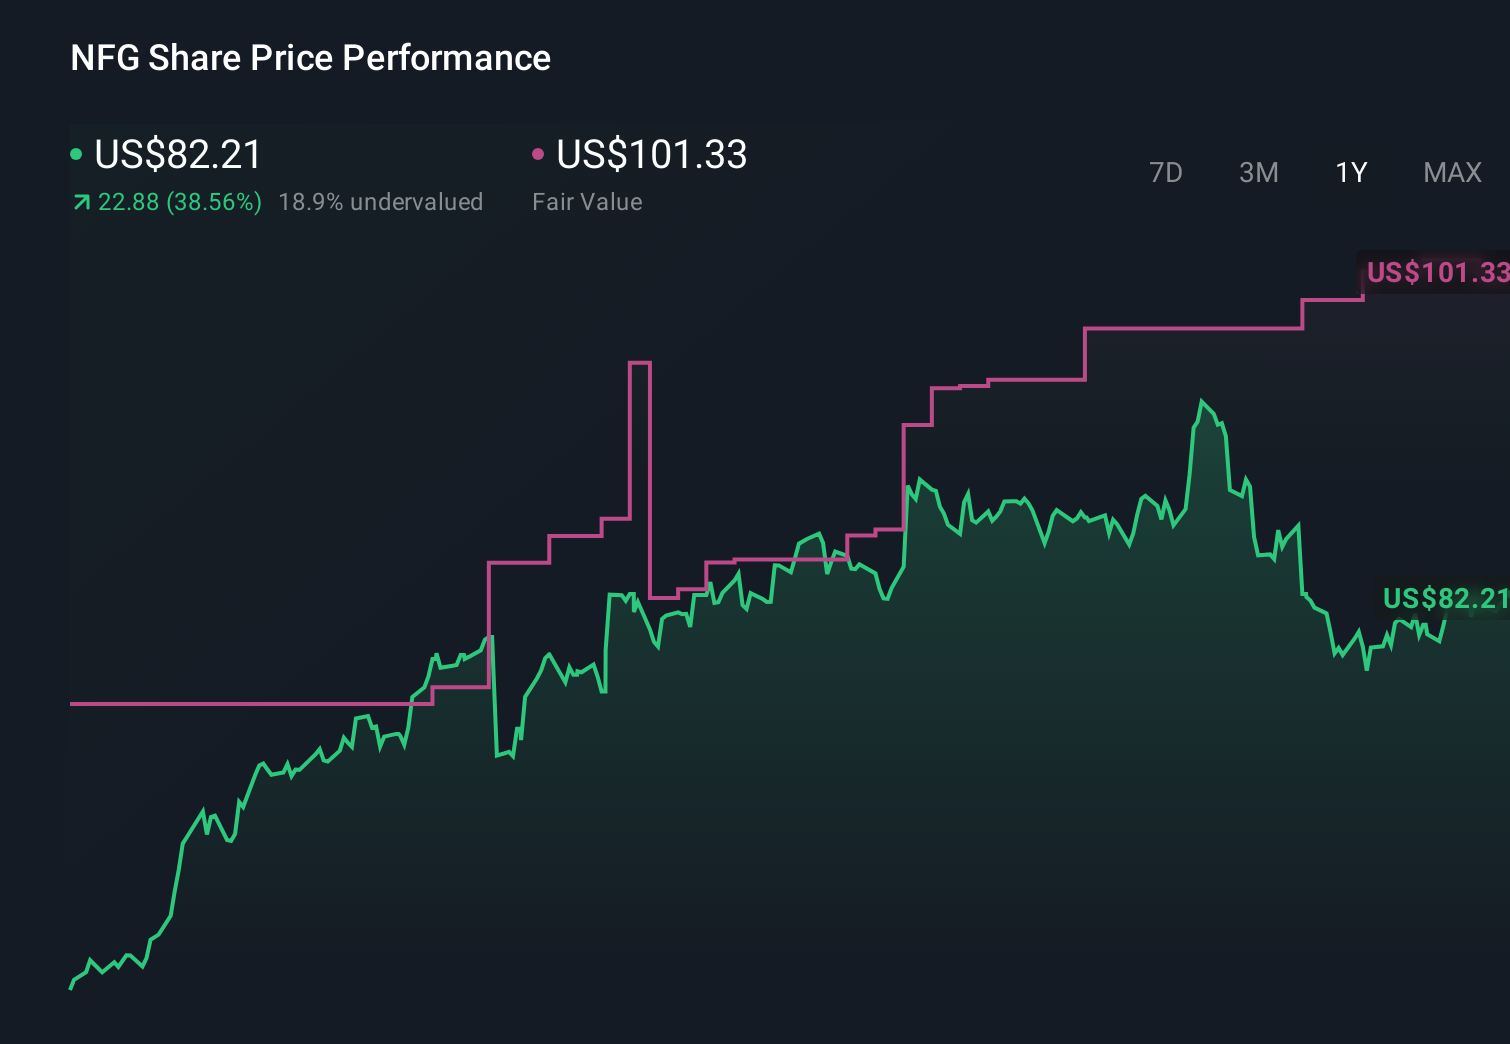This screenshot has height=1044, width=1510.
Task: Click the pink Fair Value step line
Action: [x=1200, y=330]
